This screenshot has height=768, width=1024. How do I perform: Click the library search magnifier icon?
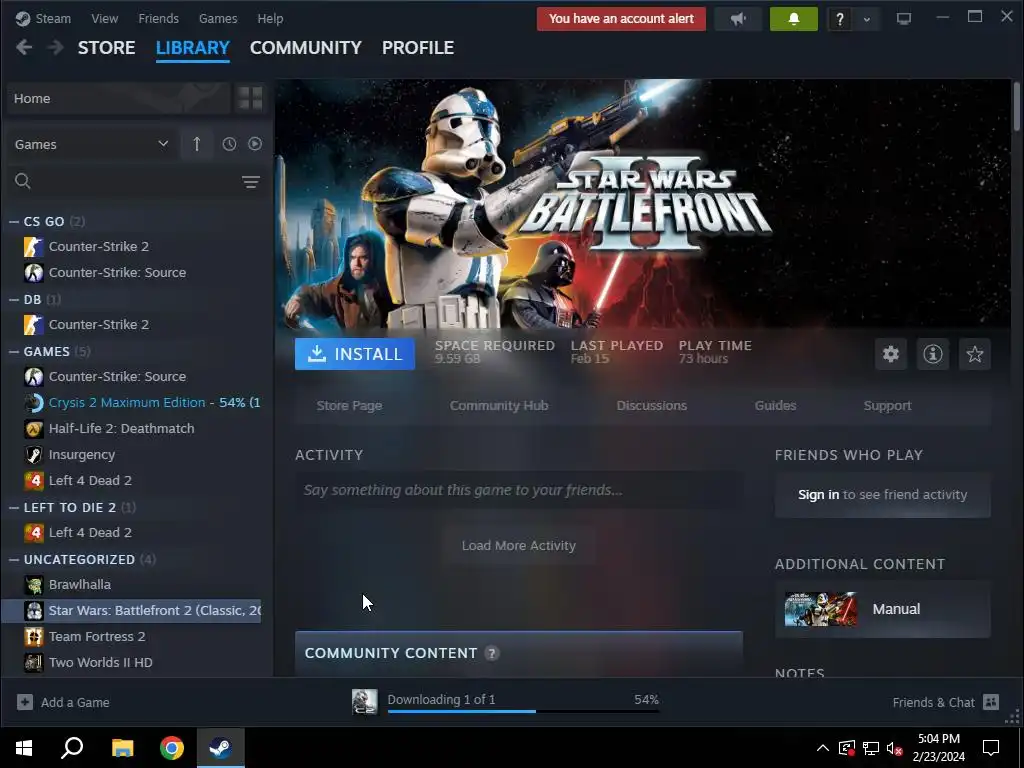tap(23, 181)
